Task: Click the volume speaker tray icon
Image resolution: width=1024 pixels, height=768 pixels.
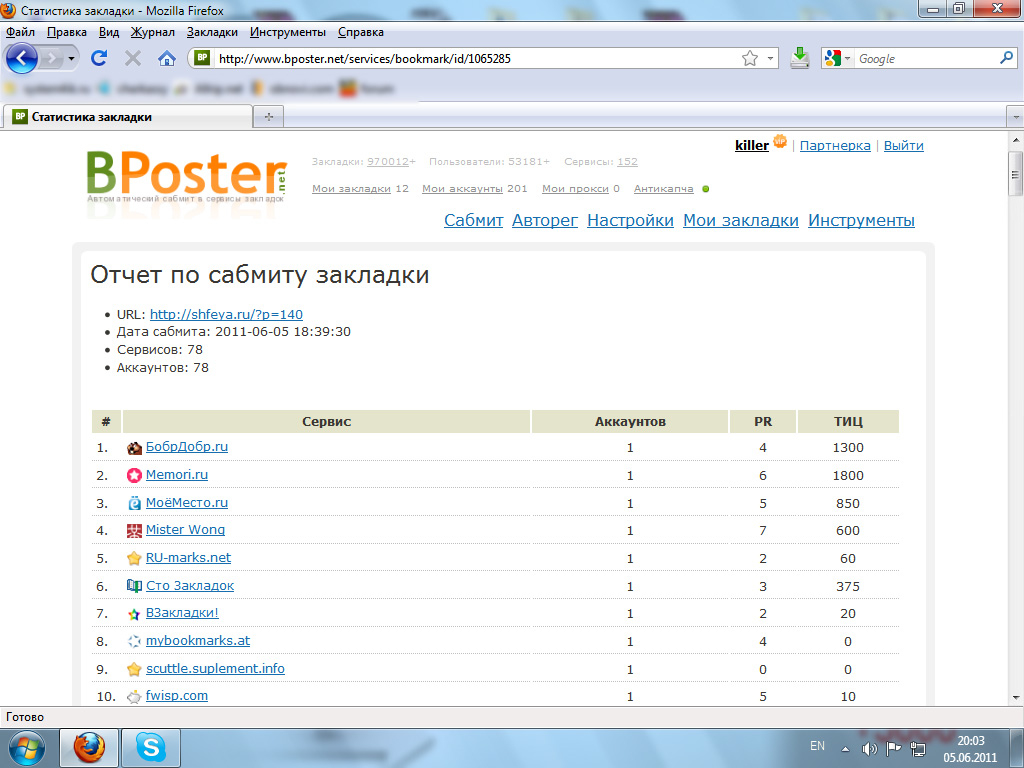Action: click(x=869, y=749)
